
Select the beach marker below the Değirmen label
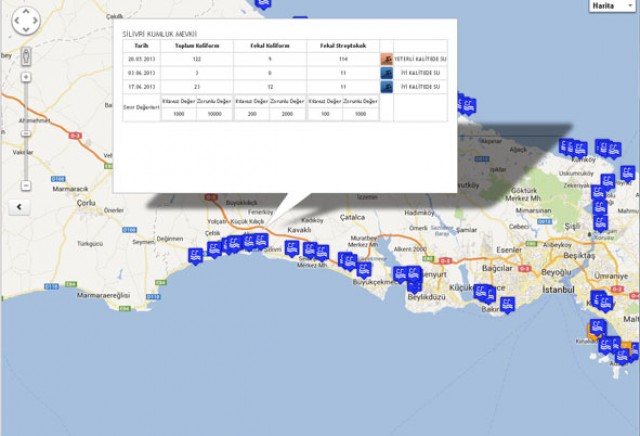click(196, 256)
